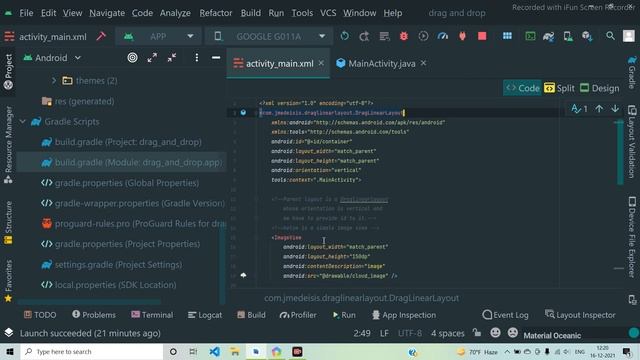
Task: Click the Windows Start button
Action: tap(10, 351)
